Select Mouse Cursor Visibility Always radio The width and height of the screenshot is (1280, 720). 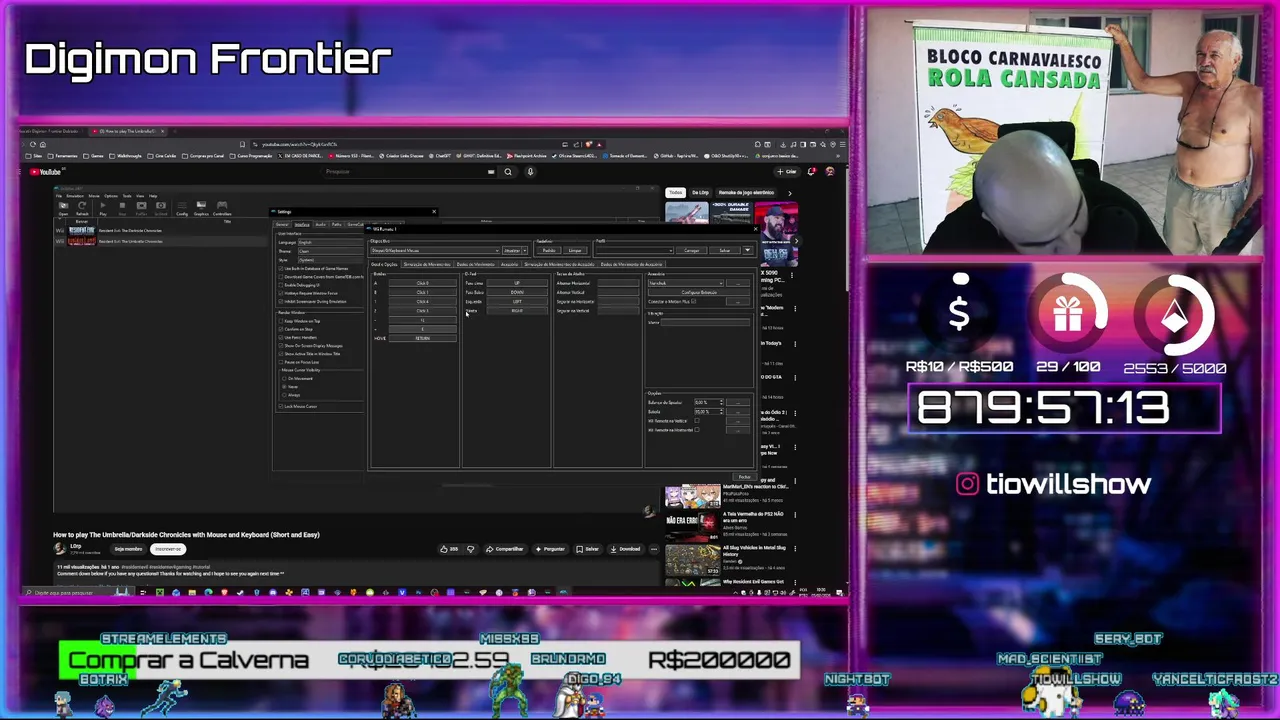[x=284, y=395]
